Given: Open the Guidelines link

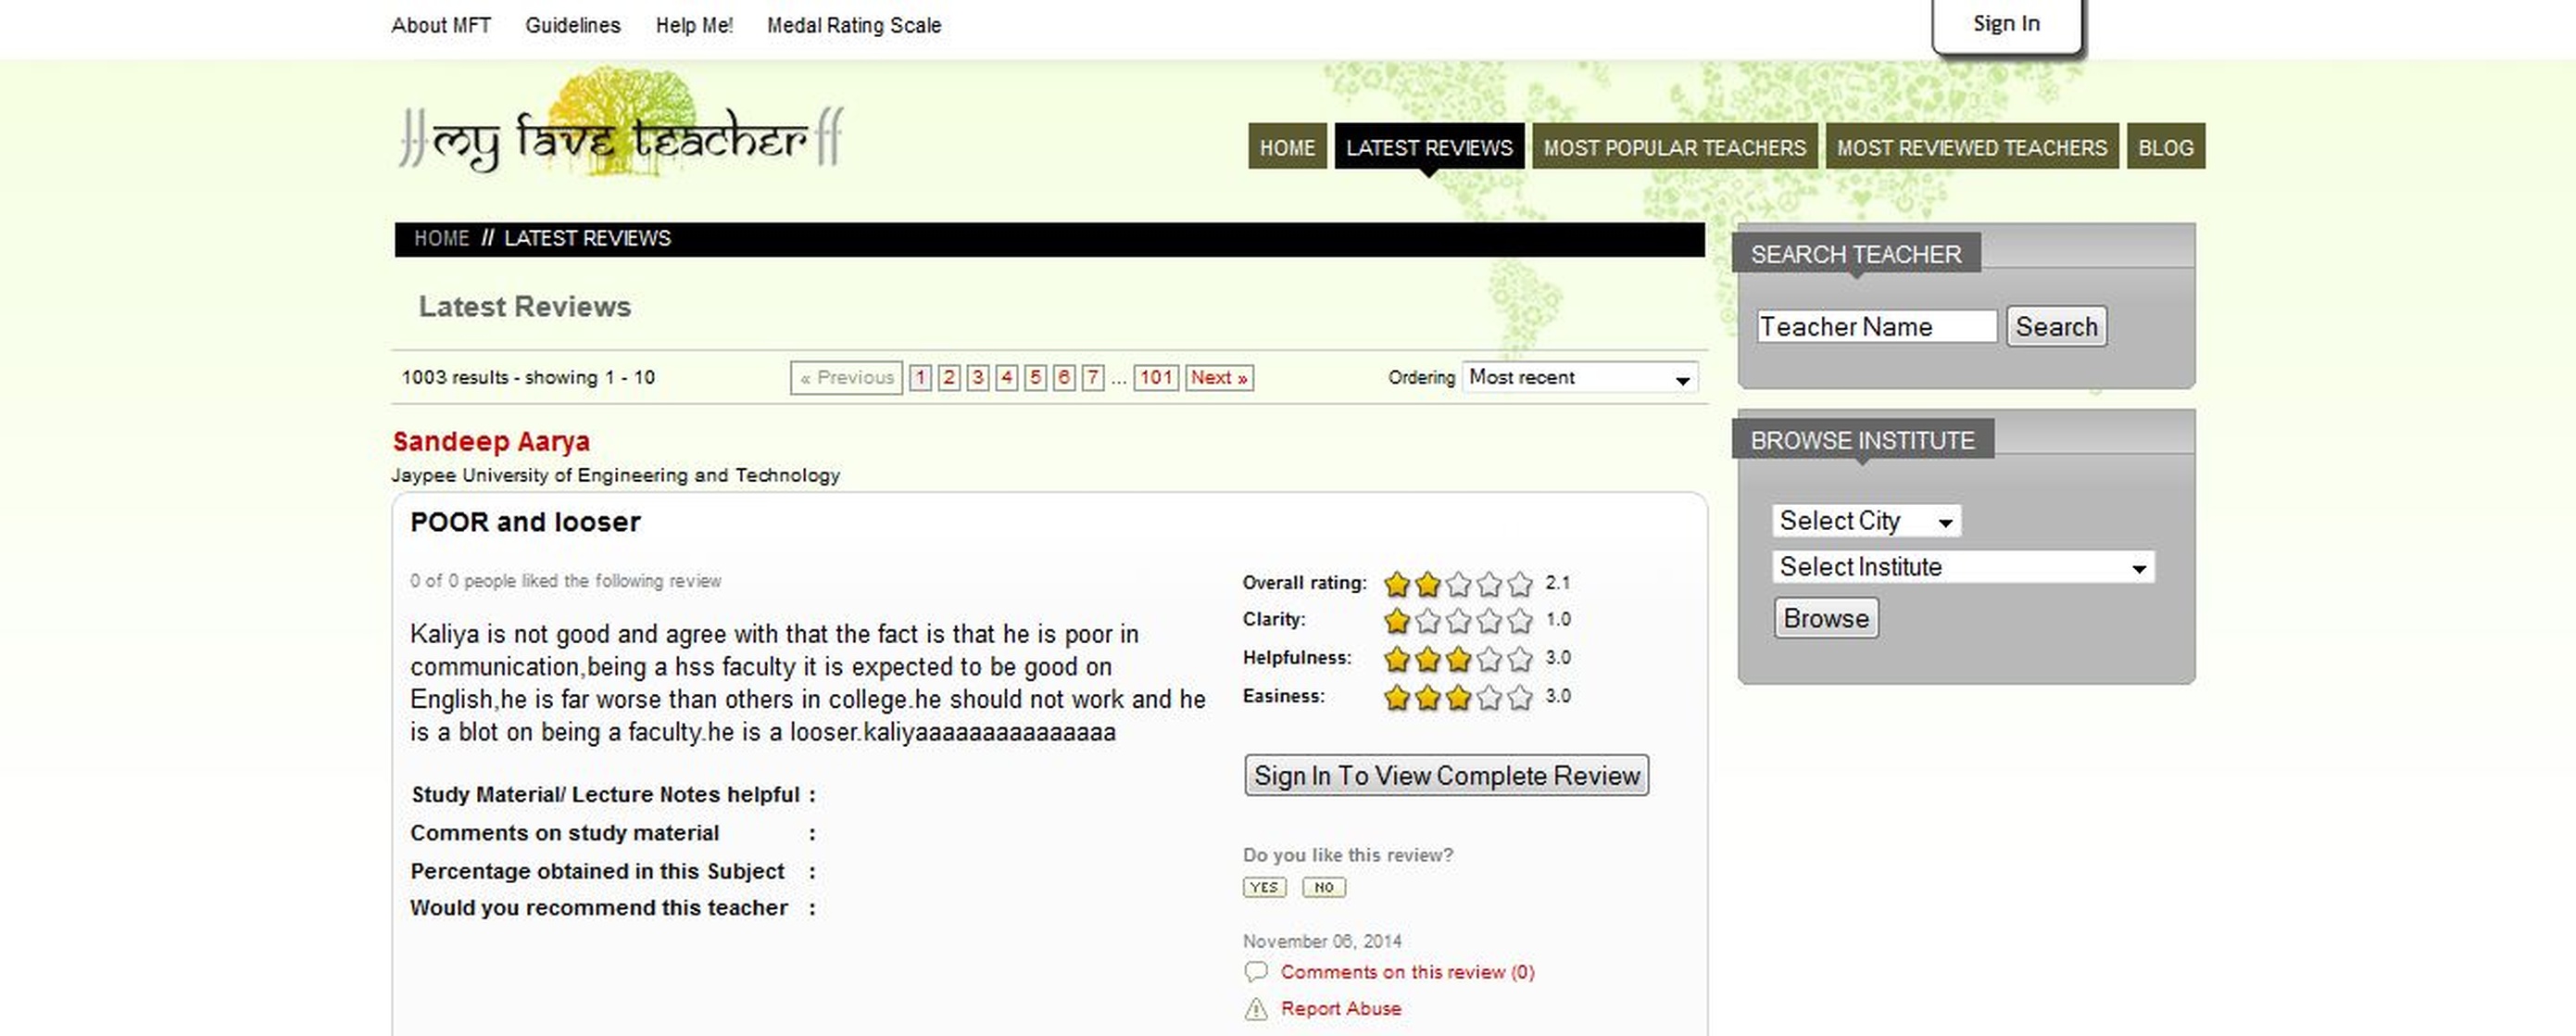Looking at the screenshot, I should 573,25.
